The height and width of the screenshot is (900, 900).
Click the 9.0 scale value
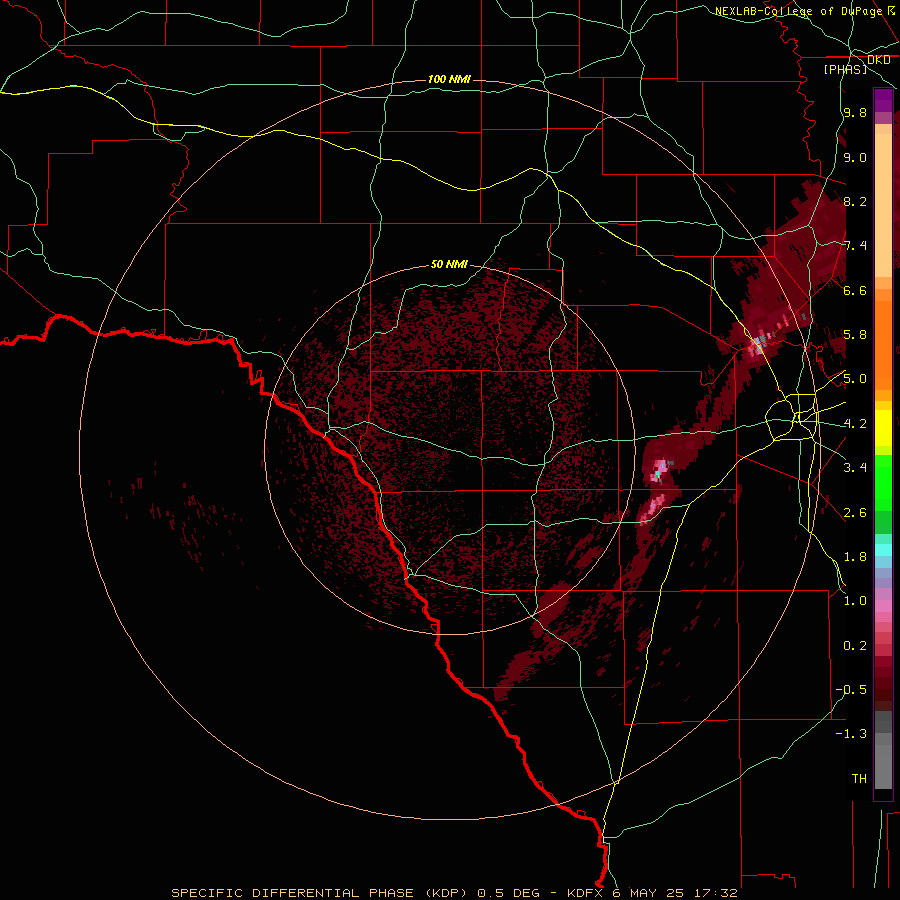pos(855,157)
